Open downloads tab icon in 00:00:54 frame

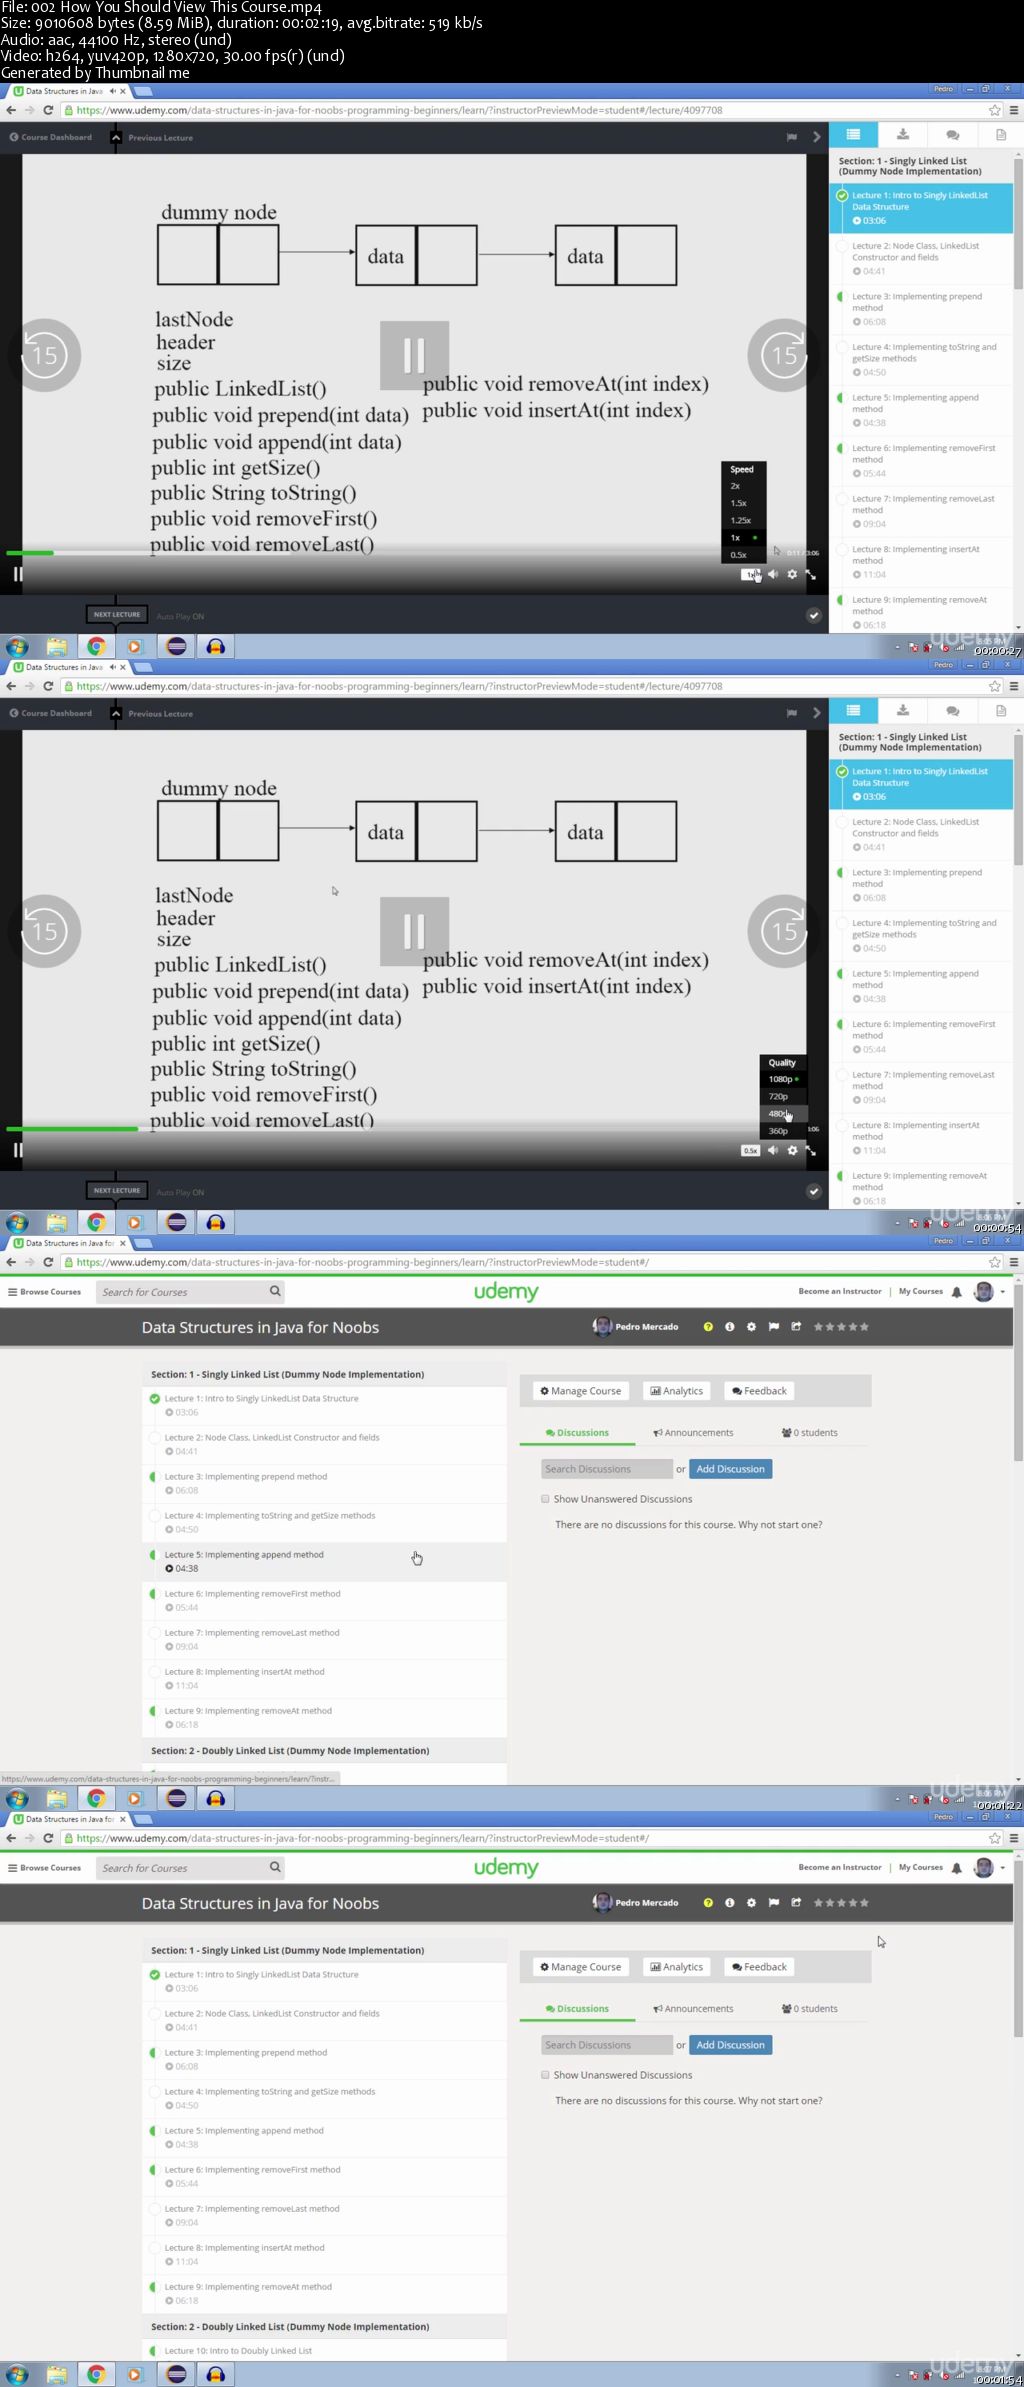click(x=903, y=711)
